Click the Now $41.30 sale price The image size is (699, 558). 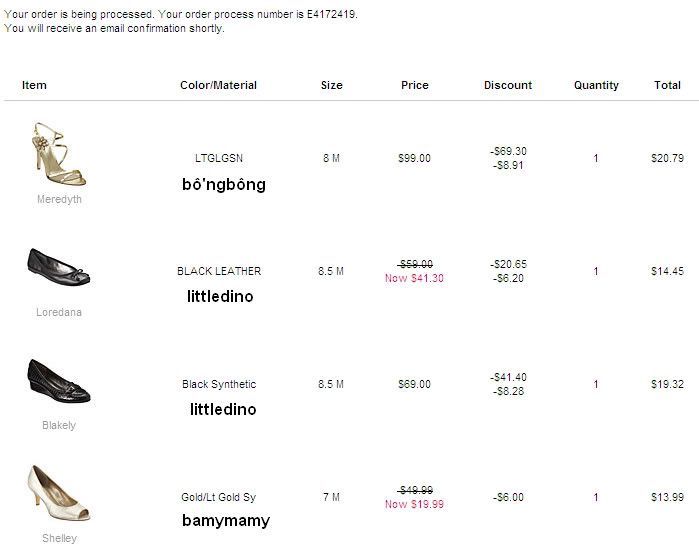tap(414, 278)
